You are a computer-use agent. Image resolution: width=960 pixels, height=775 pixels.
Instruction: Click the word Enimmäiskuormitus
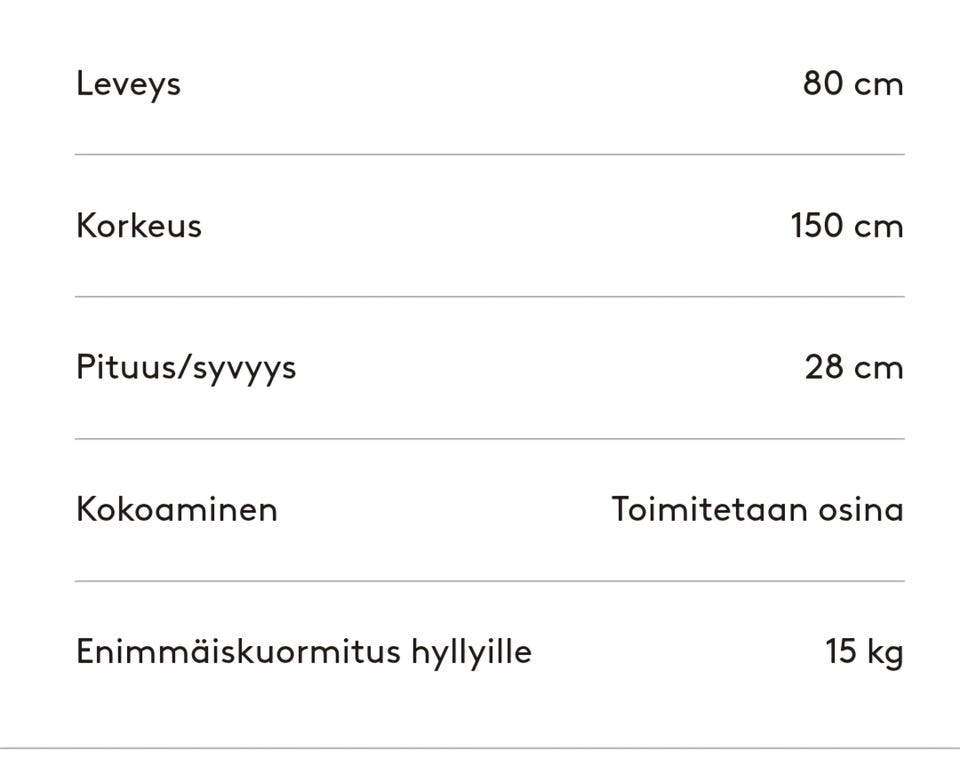pos(238,651)
